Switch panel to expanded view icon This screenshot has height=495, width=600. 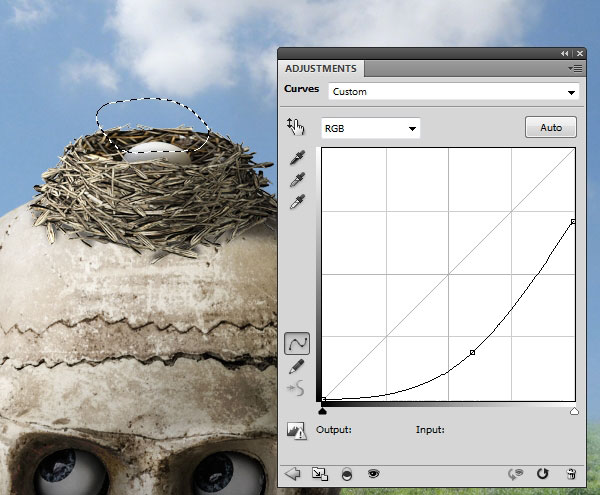pos(320,474)
